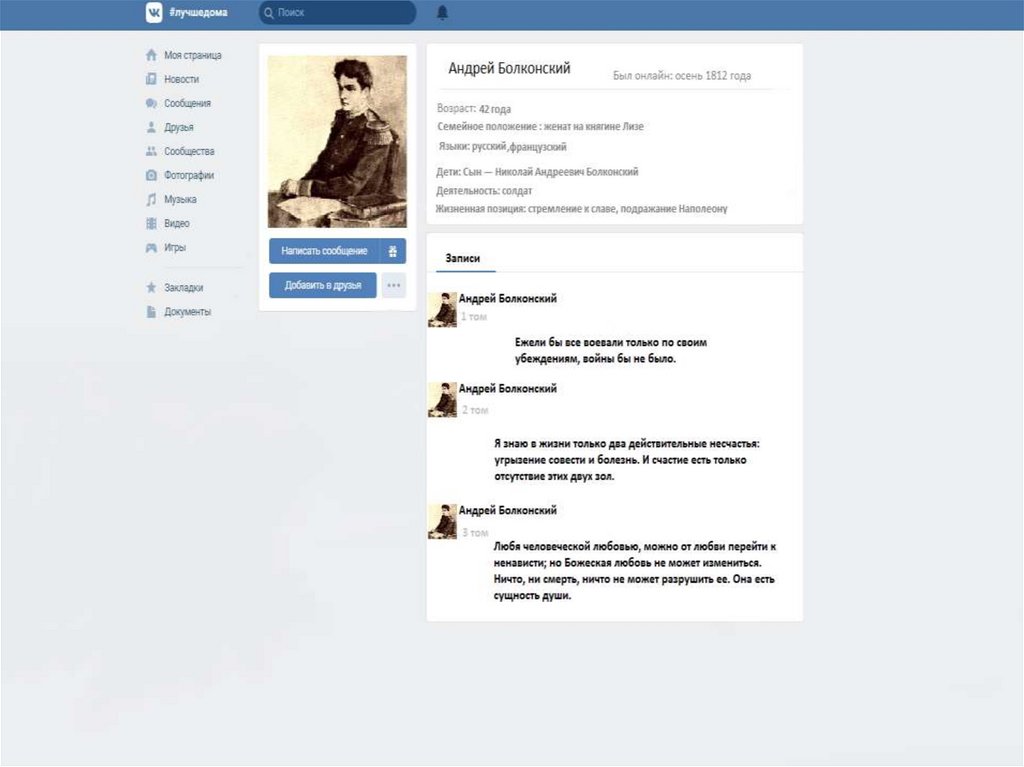The image size is (1024, 767).
Task: Click post text 'Ежели бы все воевали'
Action: [611, 351]
